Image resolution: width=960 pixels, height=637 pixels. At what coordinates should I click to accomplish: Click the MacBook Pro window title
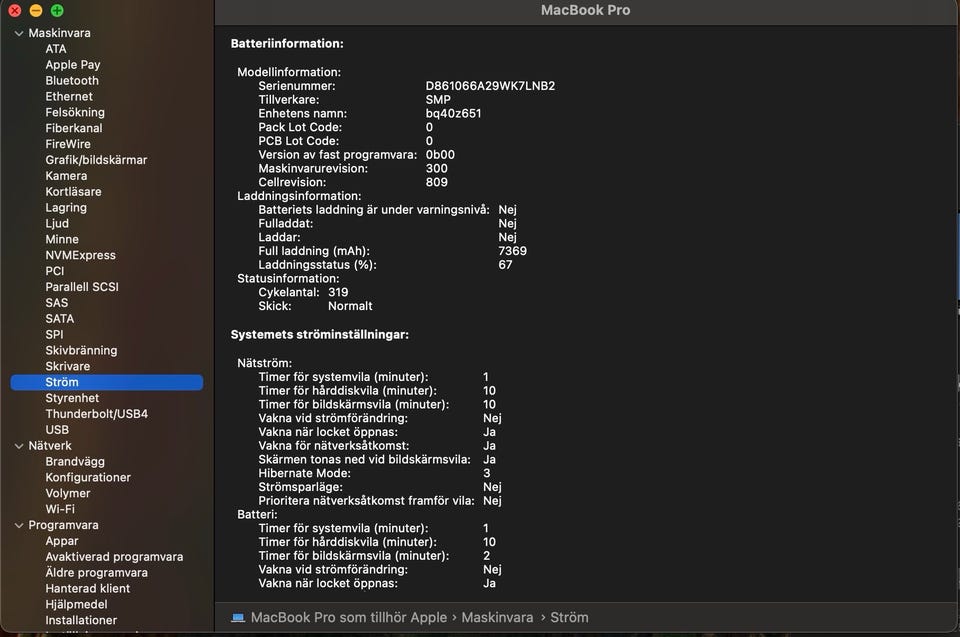585,10
